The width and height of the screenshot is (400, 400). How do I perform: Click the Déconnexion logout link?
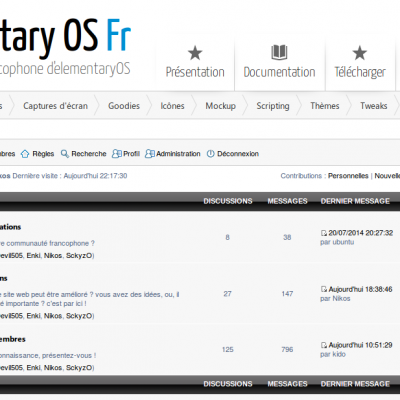(x=238, y=154)
